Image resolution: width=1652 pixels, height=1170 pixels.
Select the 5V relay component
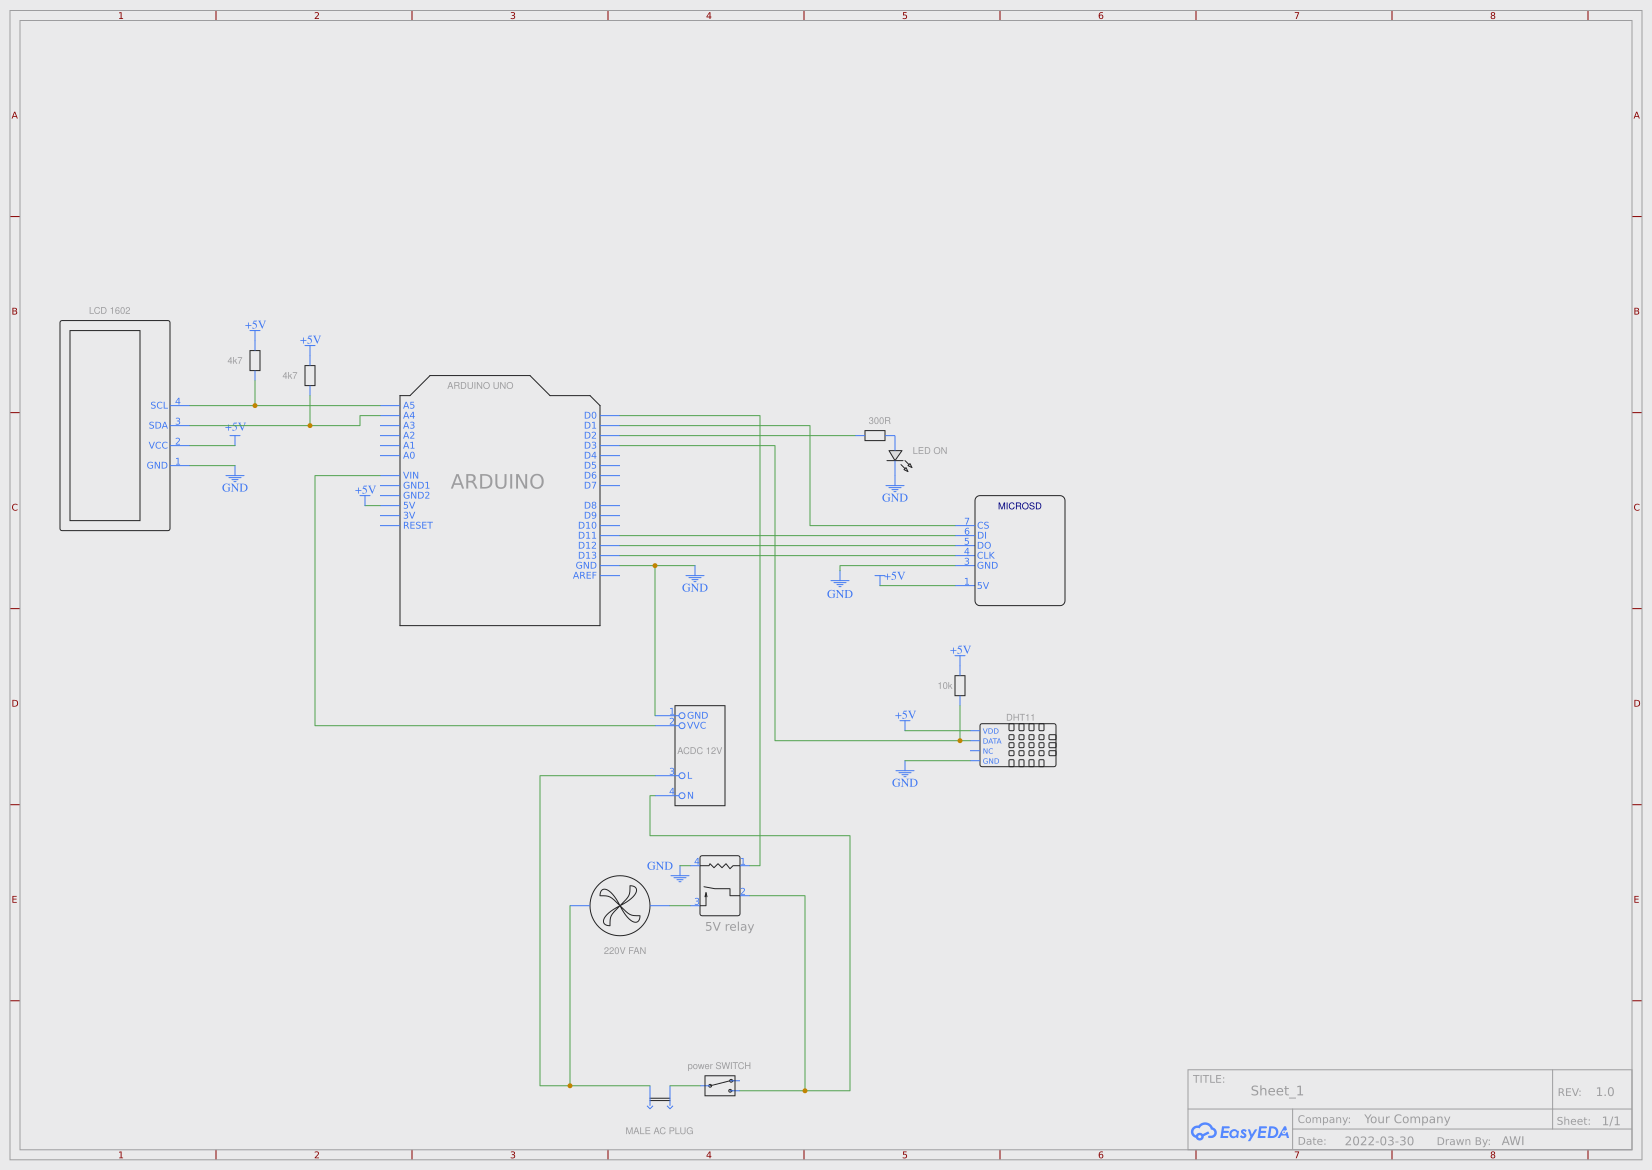click(x=720, y=885)
